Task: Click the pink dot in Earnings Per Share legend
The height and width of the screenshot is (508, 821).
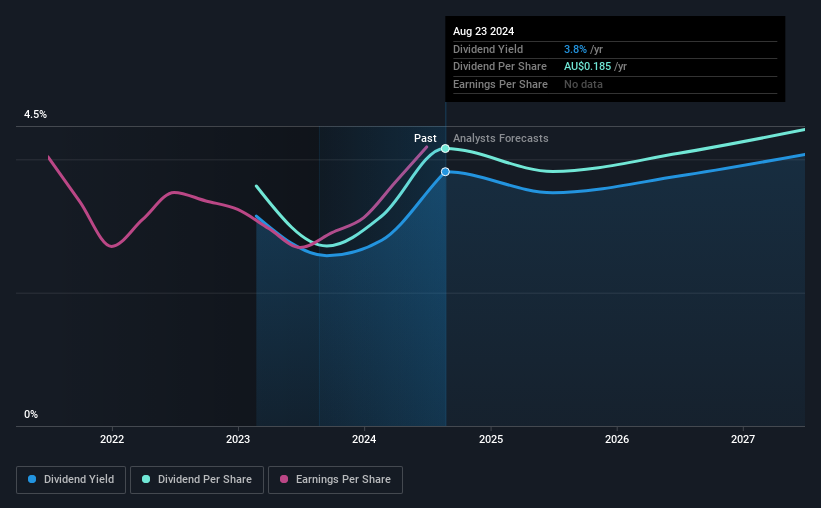Action: coord(284,479)
